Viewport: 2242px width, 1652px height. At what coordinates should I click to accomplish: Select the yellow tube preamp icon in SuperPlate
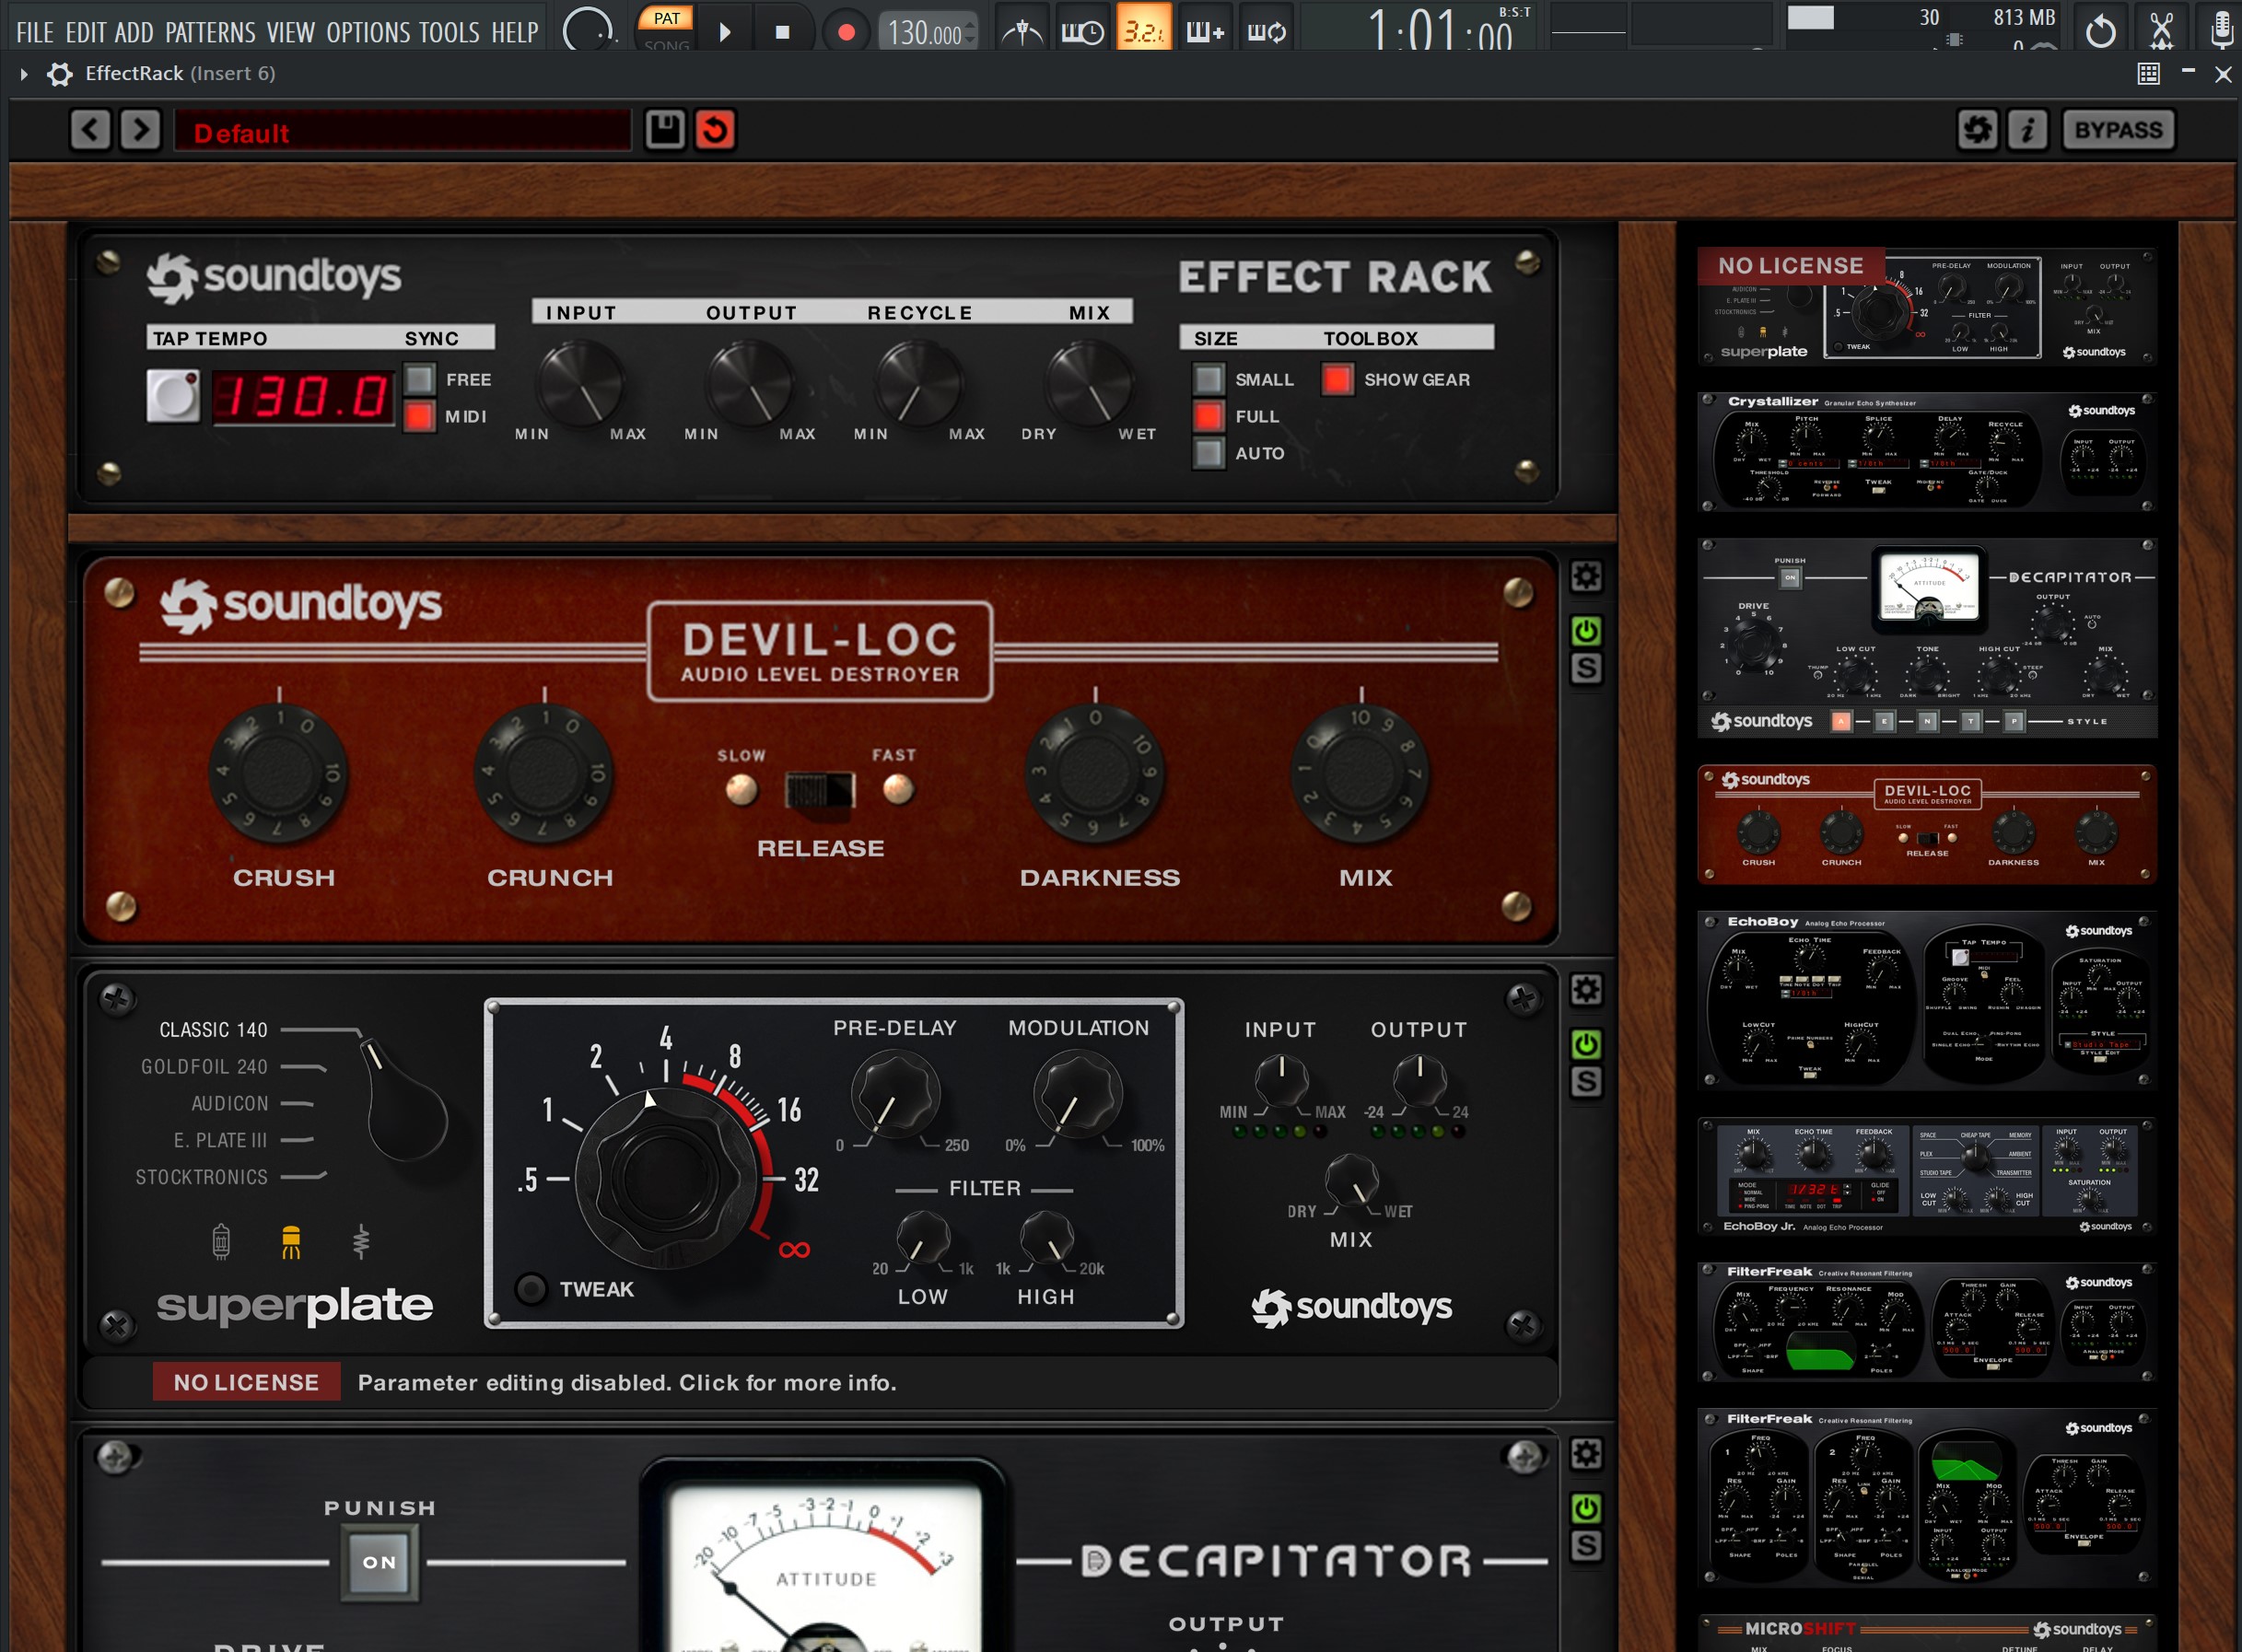tap(291, 1242)
